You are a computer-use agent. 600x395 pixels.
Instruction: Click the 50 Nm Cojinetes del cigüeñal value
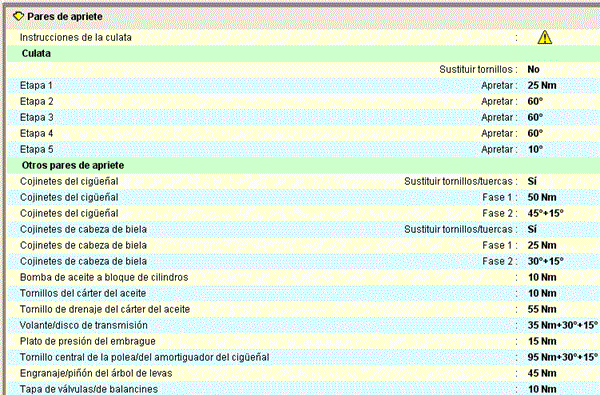point(542,197)
